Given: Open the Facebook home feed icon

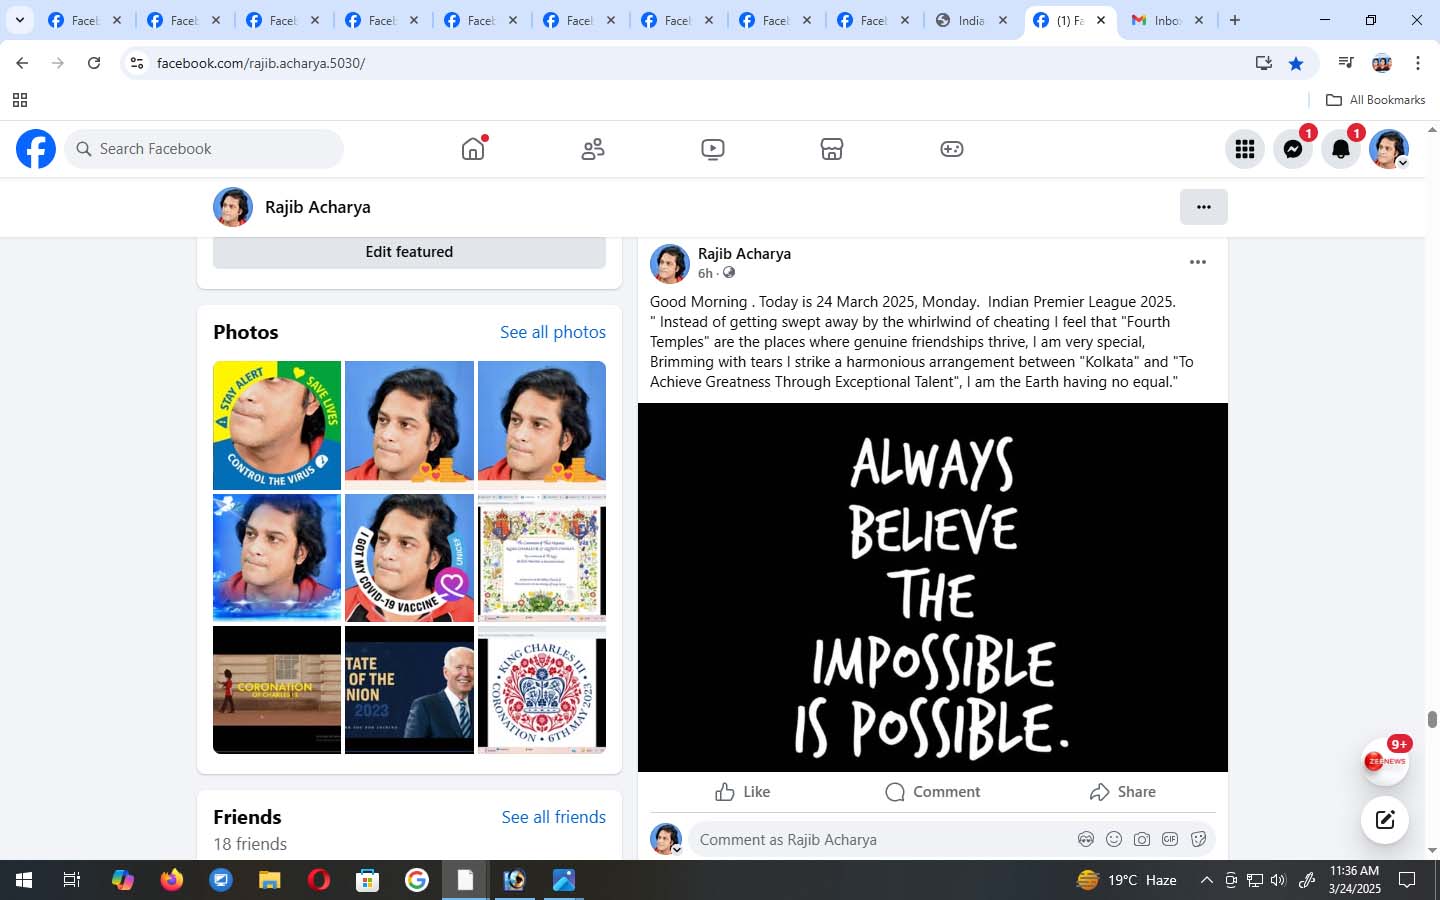Looking at the screenshot, I should click(473, 149).
